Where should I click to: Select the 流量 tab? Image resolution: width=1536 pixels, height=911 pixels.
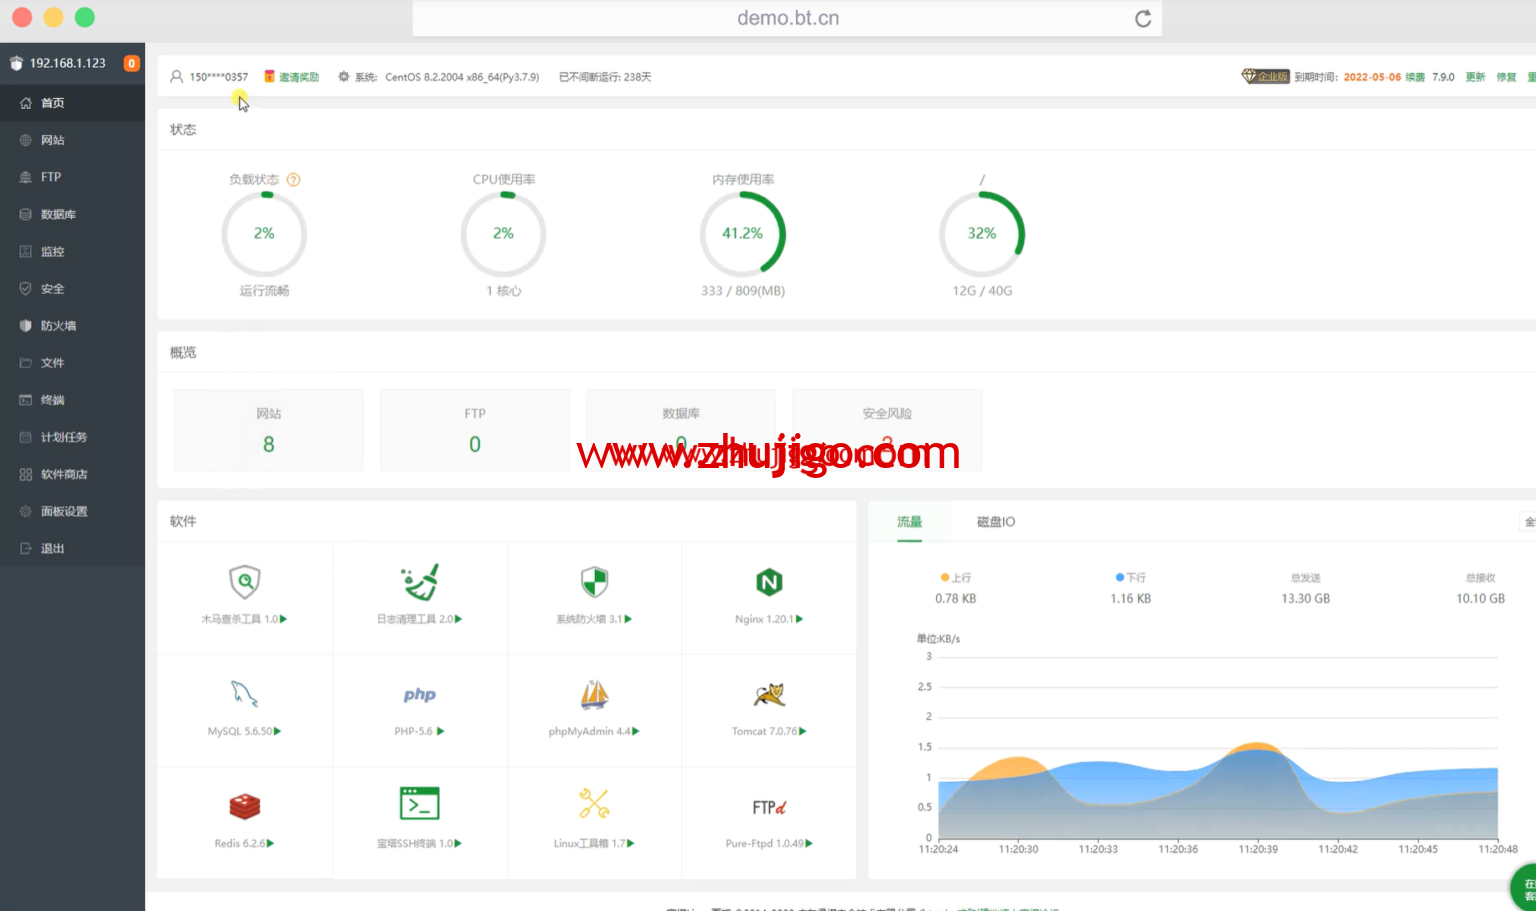pos(909,522)
